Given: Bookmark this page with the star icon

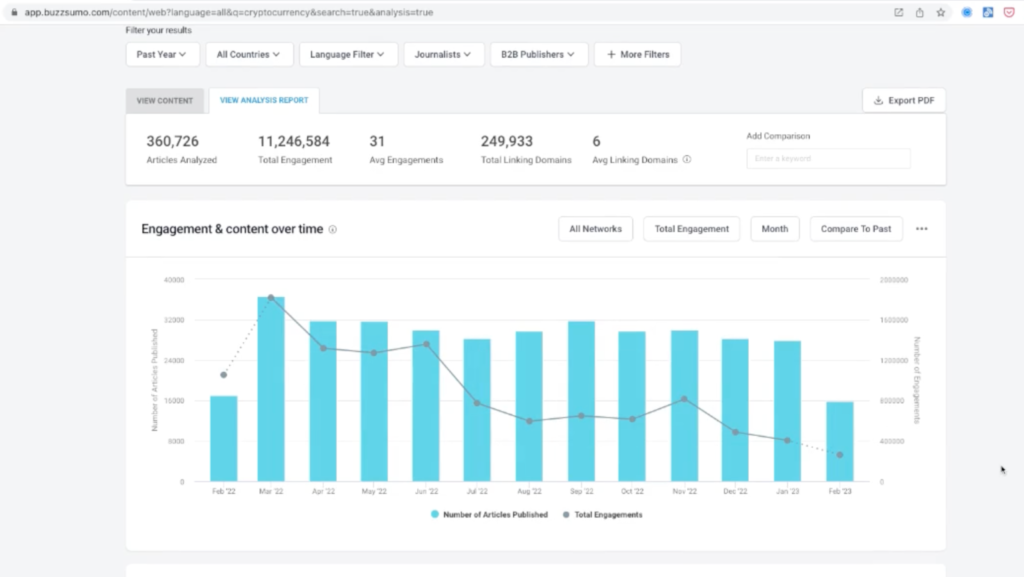Looking at the screenshot, I should click(940, 12).
